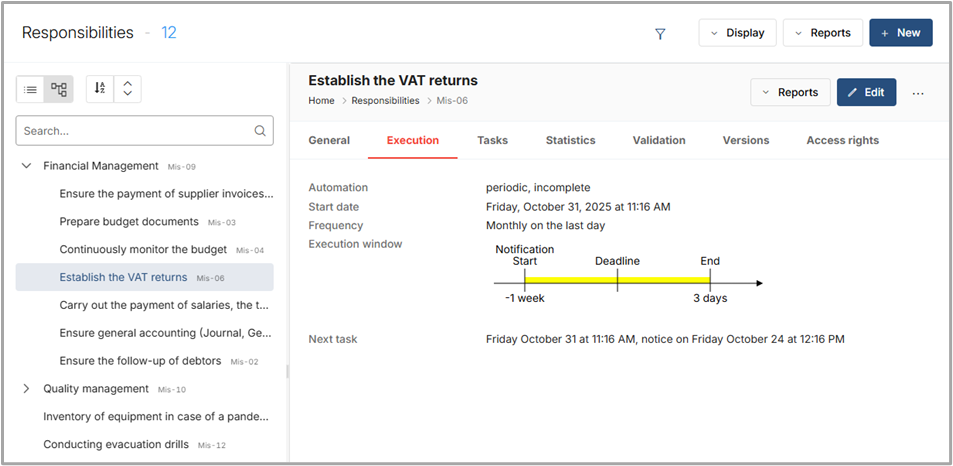
Task: Sort responsibilities alphabetically A to Z
Action: 100,89
